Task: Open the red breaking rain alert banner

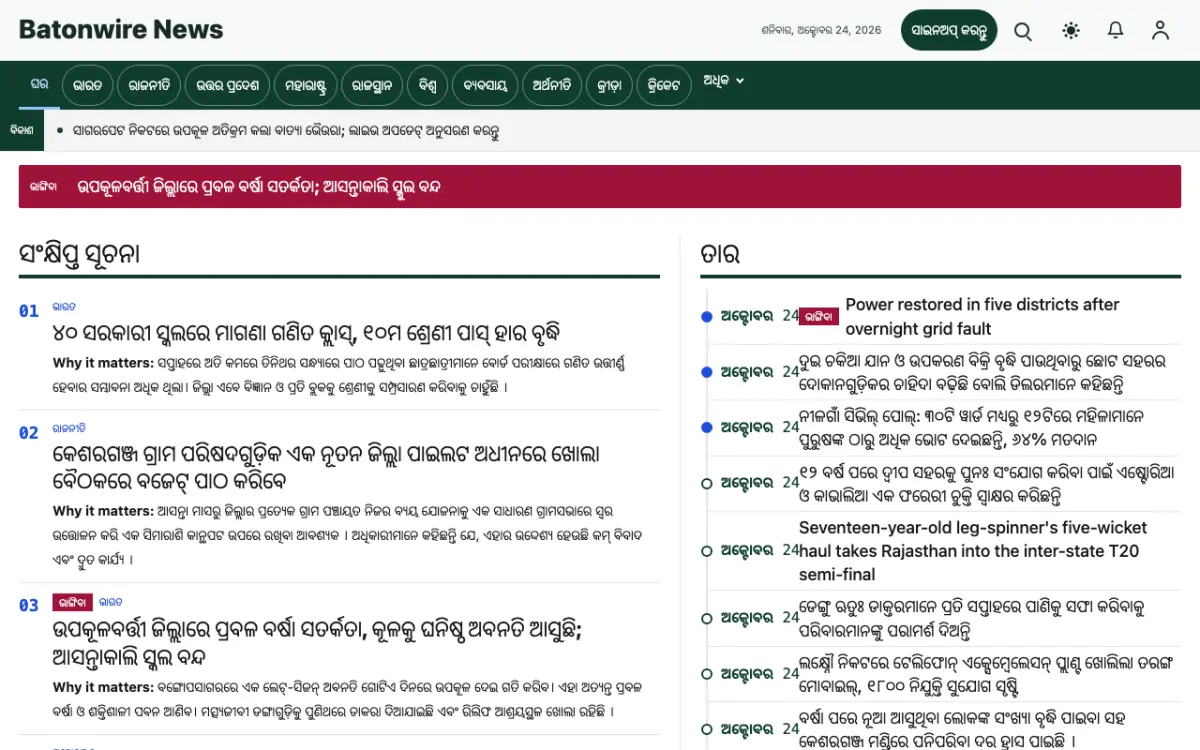Action: [x=600, y=187]
